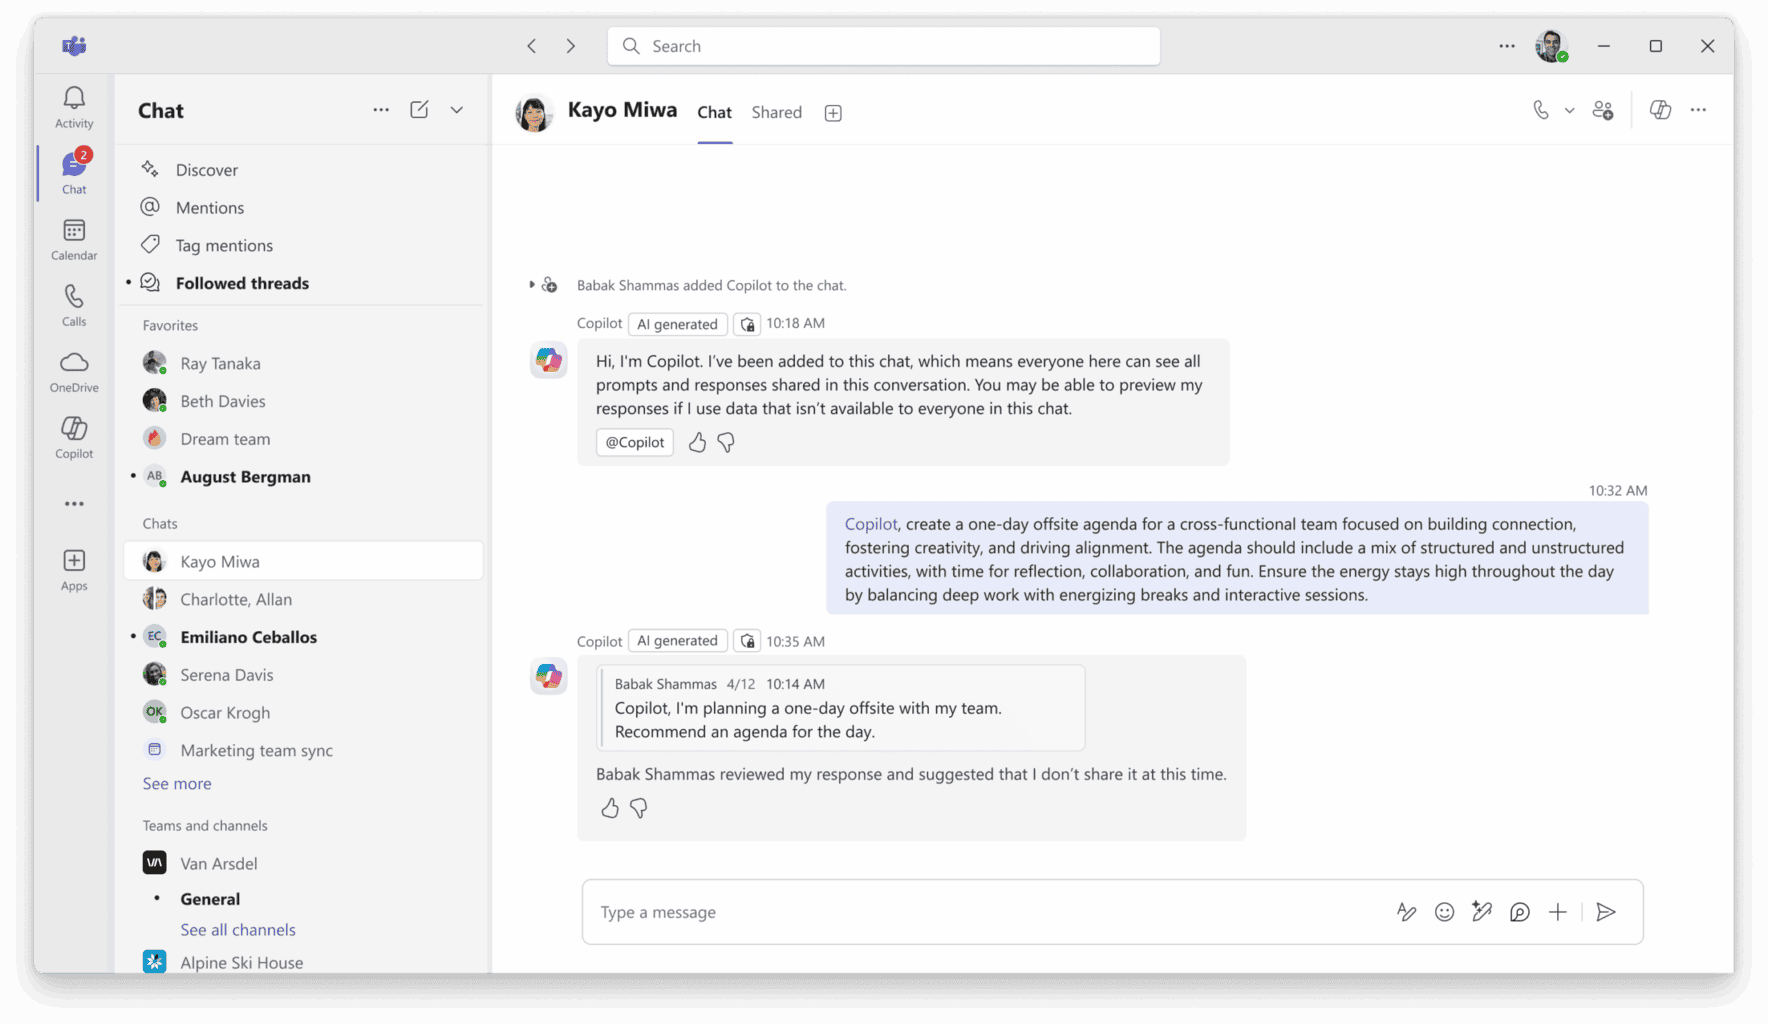
Task: Click See more under Chats
Action: 177,784
